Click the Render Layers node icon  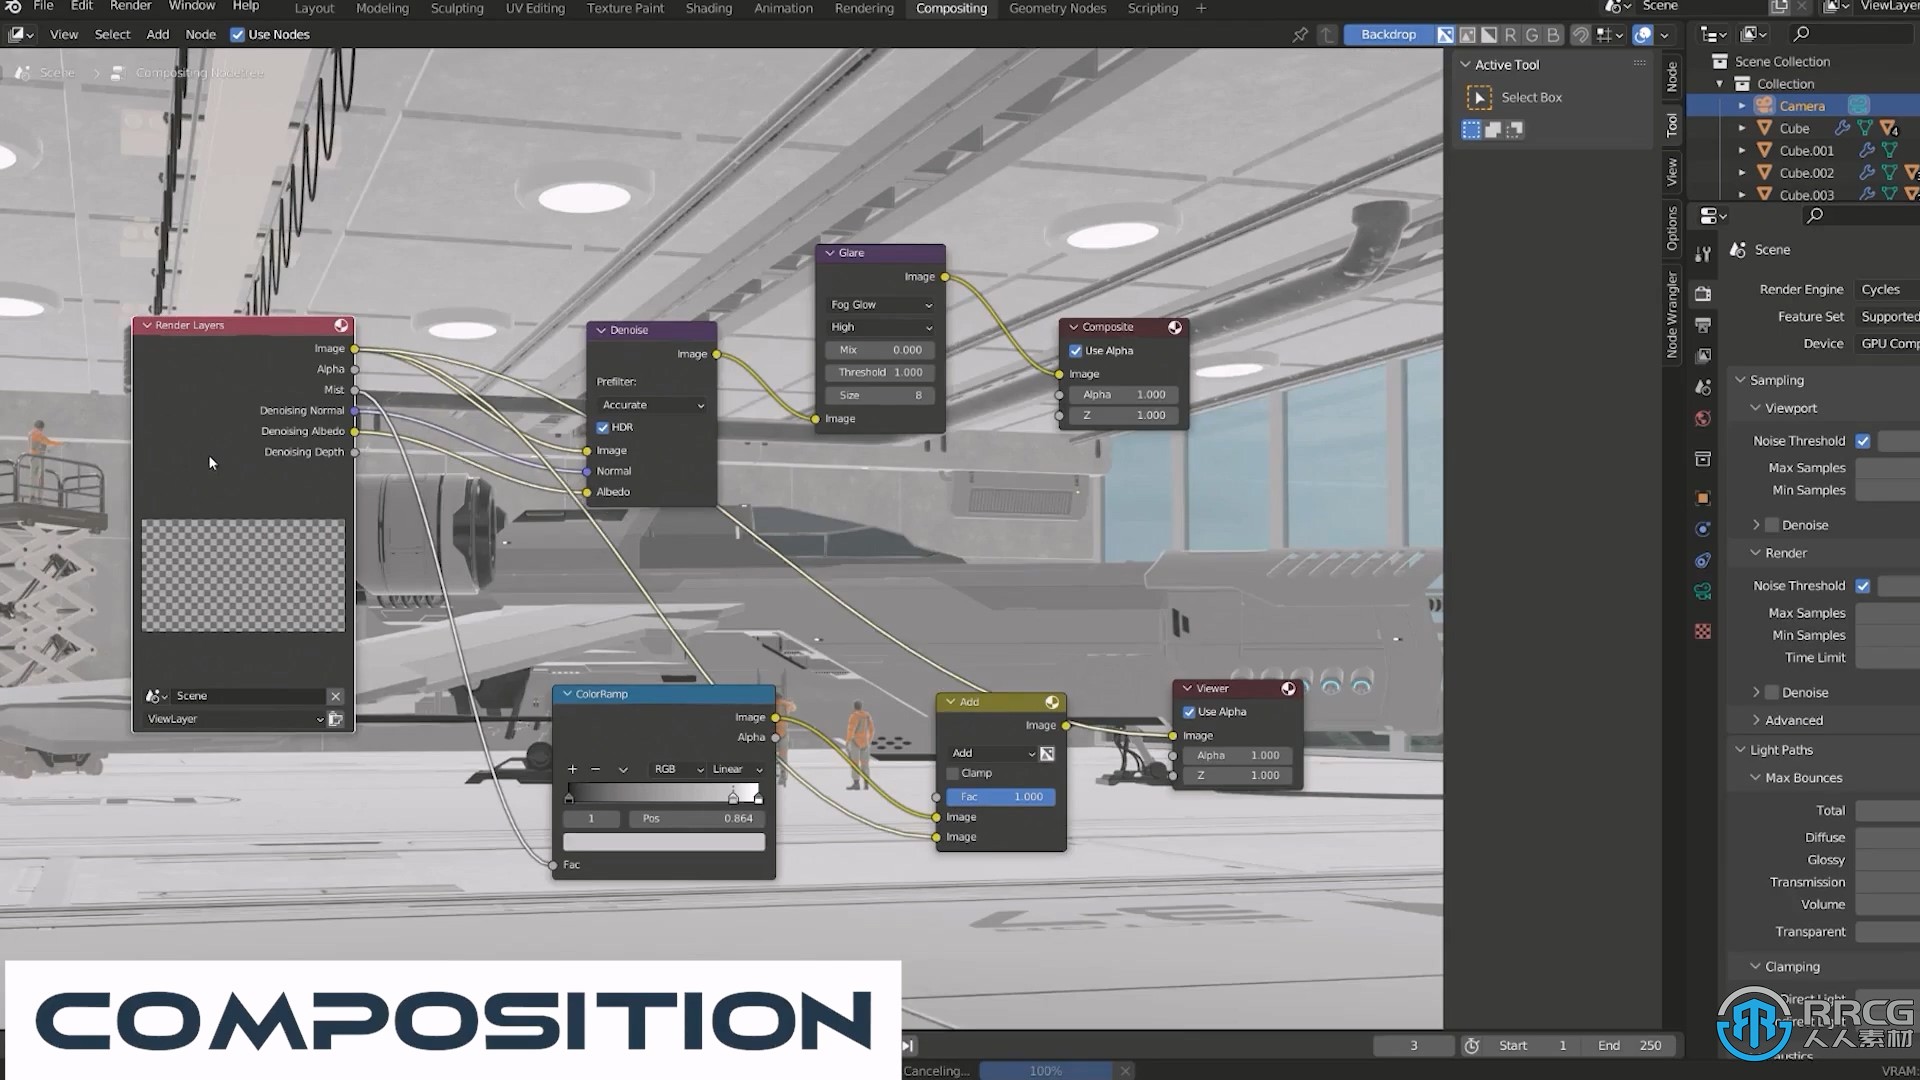pyautogui.click(x=342, y=326)
